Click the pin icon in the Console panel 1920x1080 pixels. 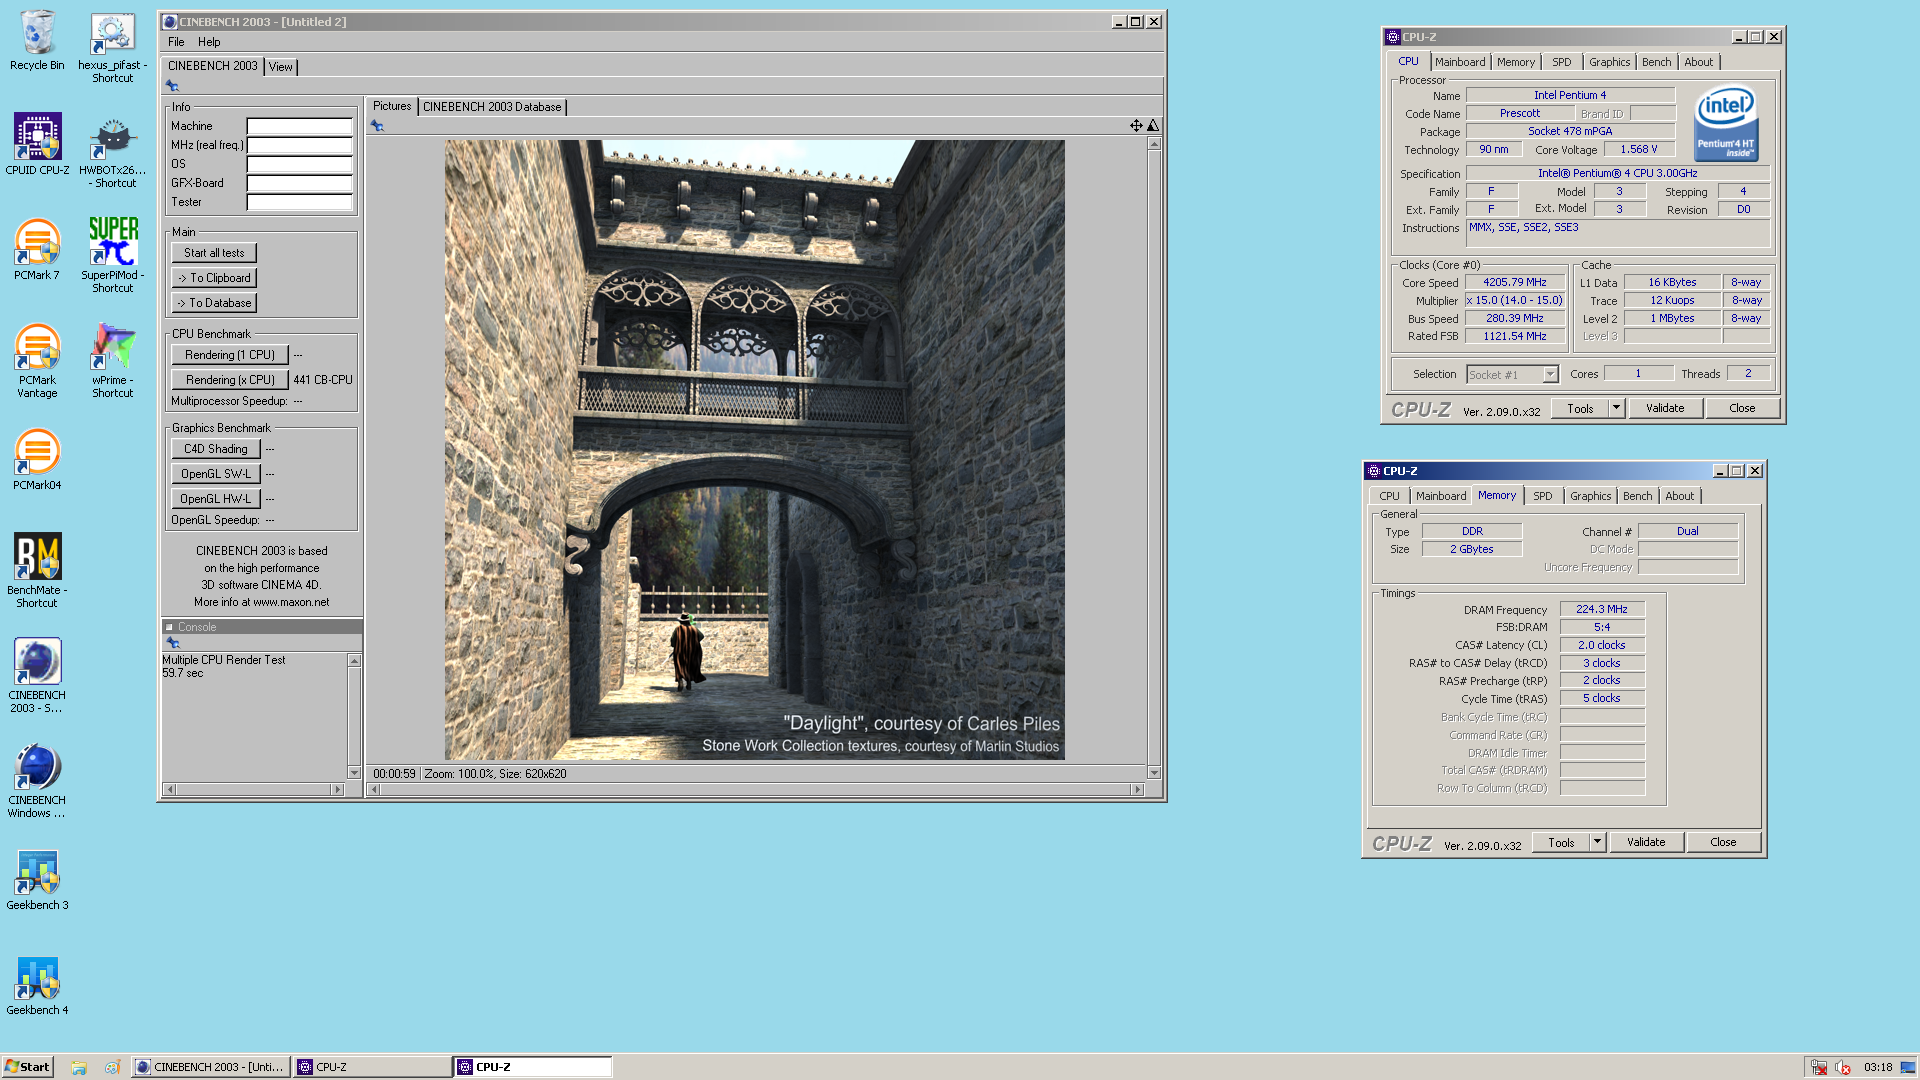[173, 643]
